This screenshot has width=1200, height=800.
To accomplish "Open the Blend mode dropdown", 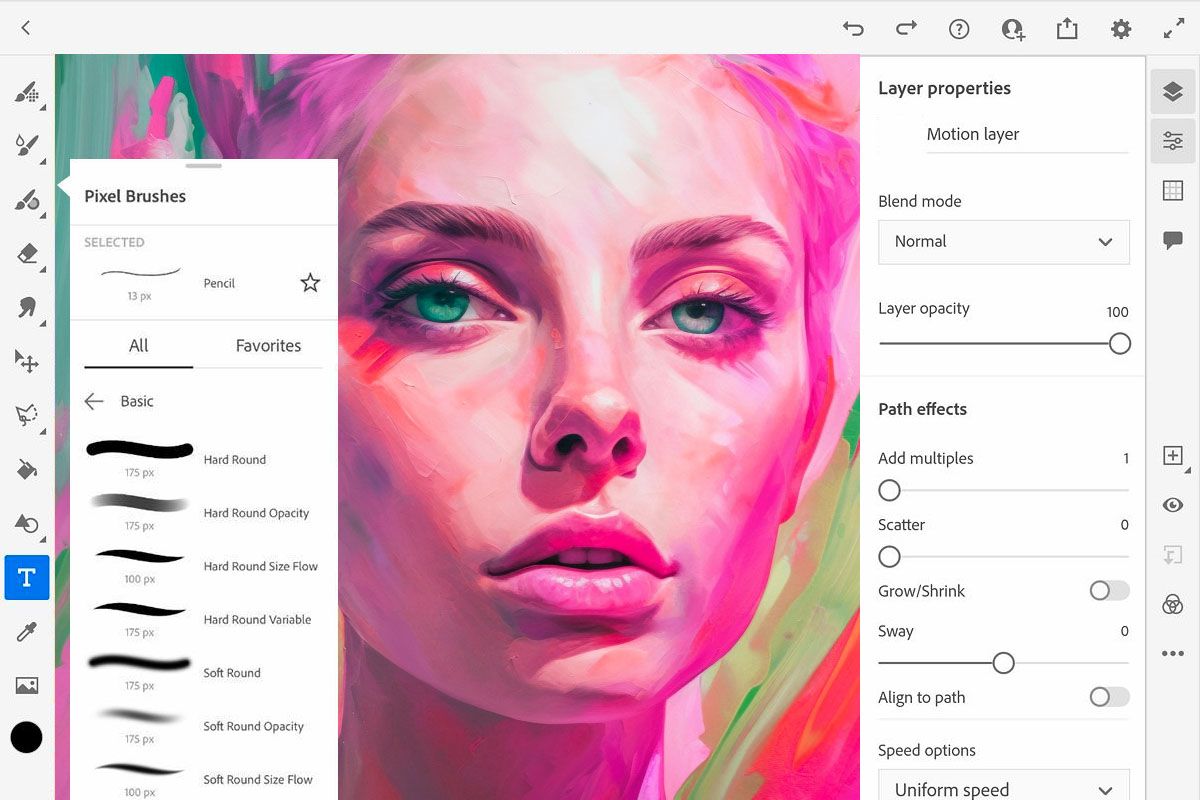I will tap(1003, 242).
